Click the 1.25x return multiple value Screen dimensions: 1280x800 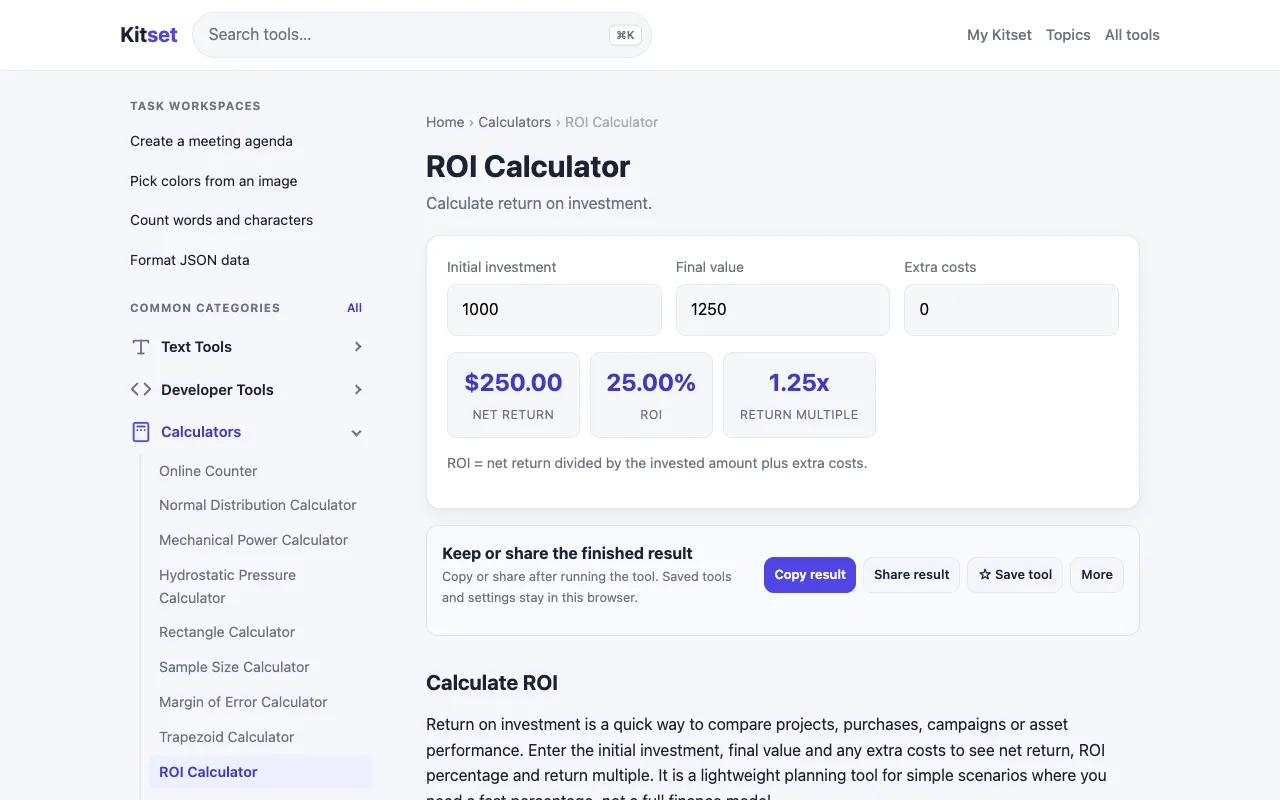(799, 382)
